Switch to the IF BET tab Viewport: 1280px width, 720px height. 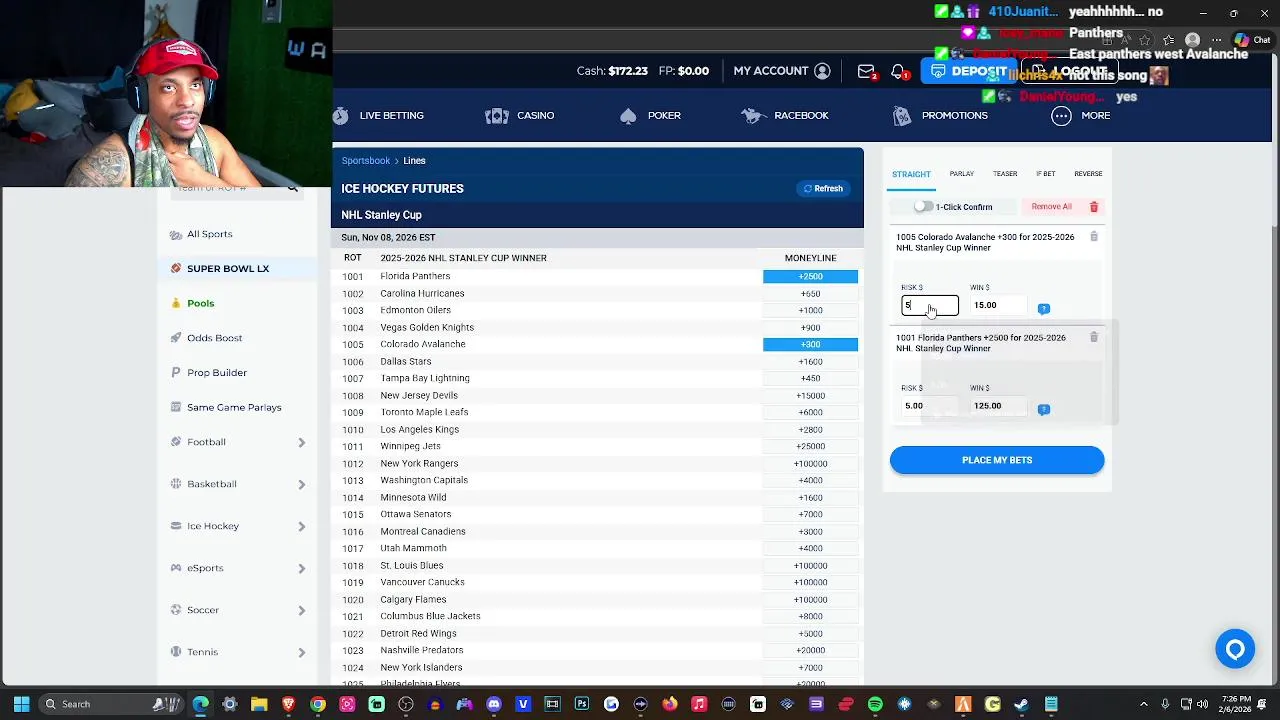tap(1046, 174)
